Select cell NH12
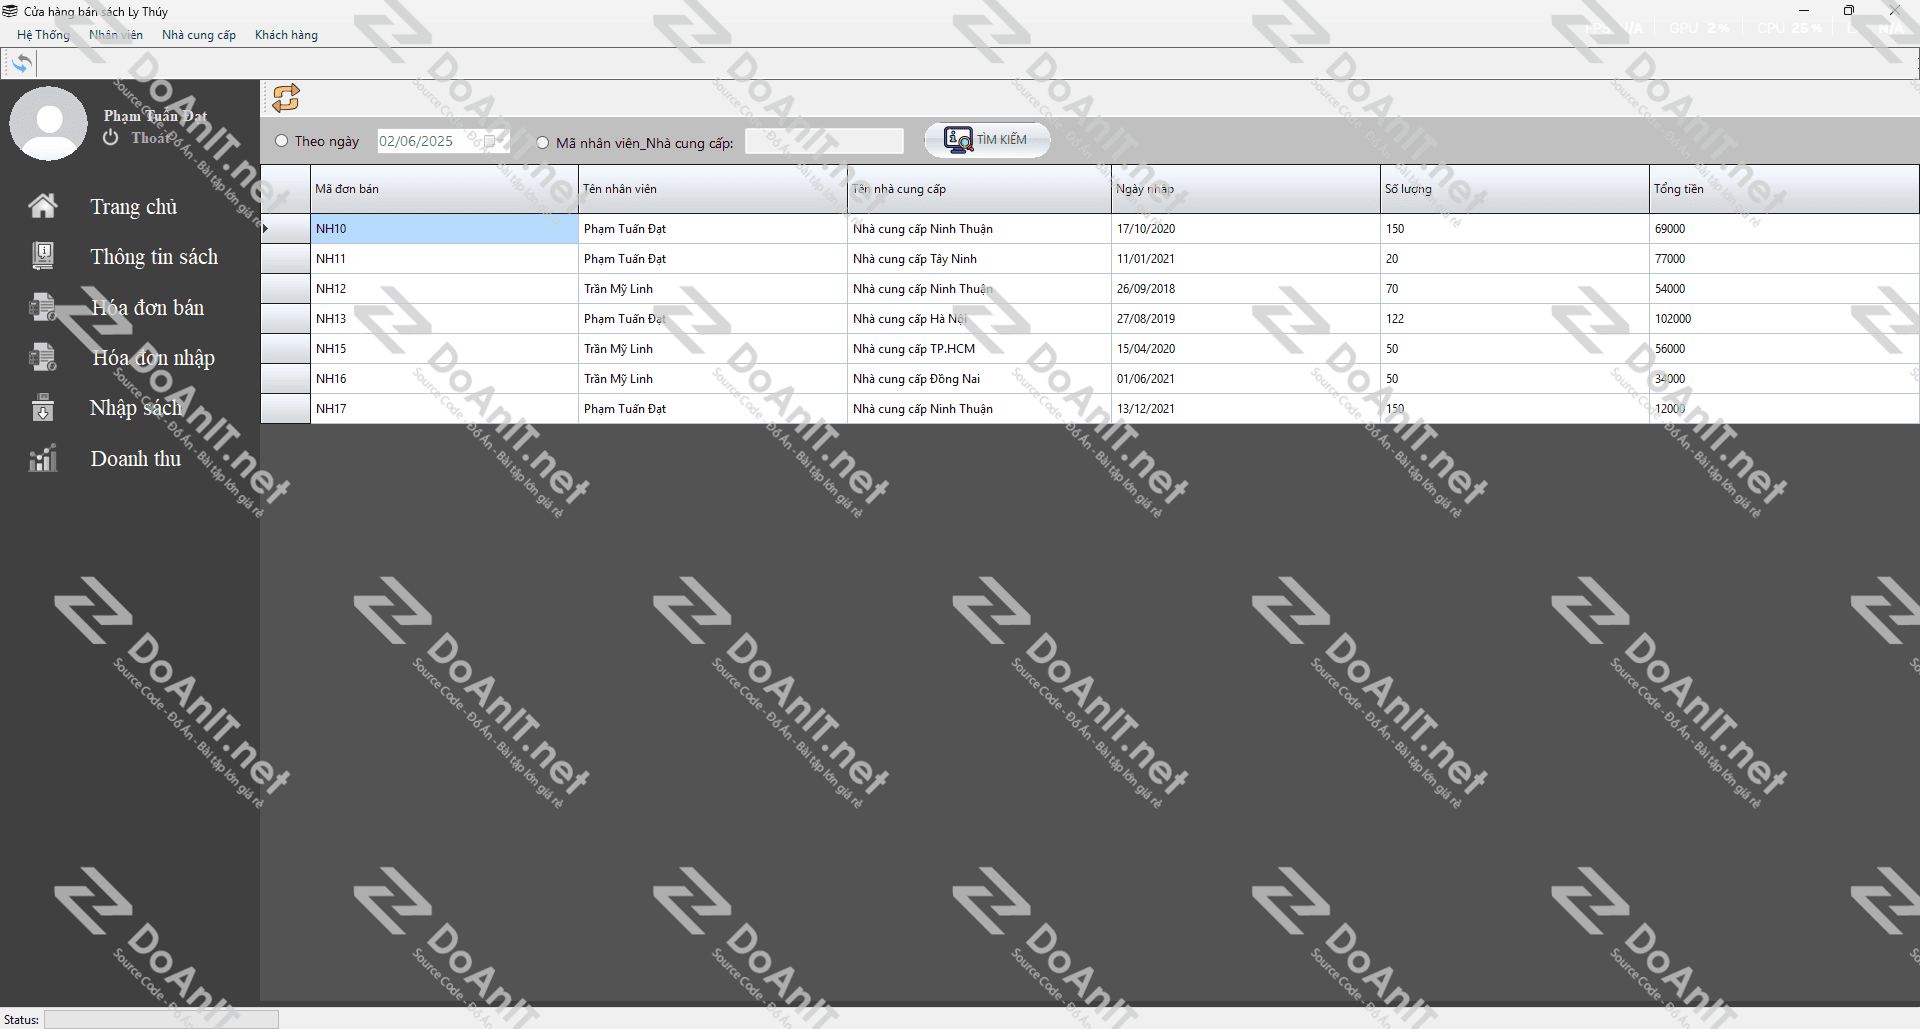 pos(444,289)
